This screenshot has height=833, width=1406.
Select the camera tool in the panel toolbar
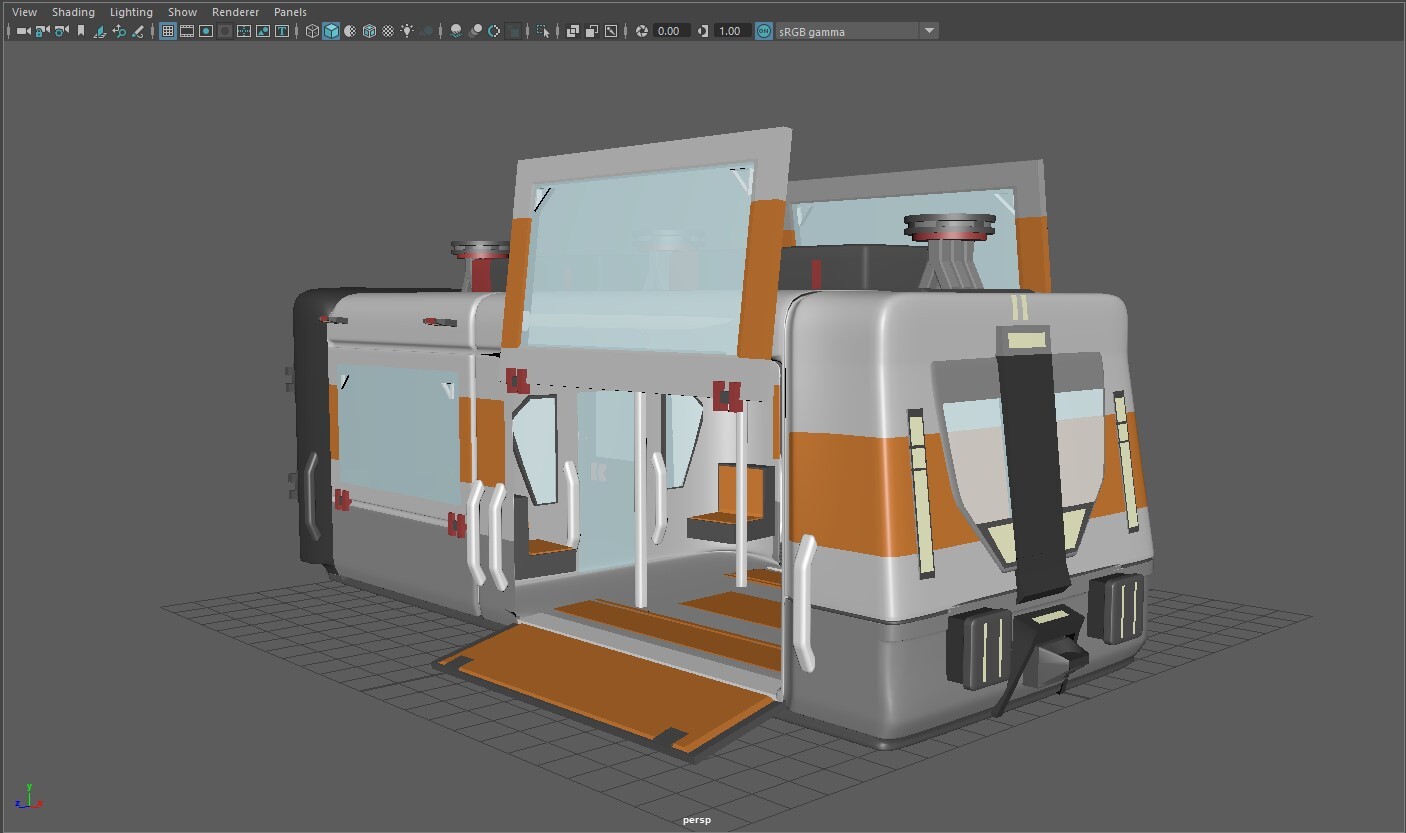[x=22, y=31]
